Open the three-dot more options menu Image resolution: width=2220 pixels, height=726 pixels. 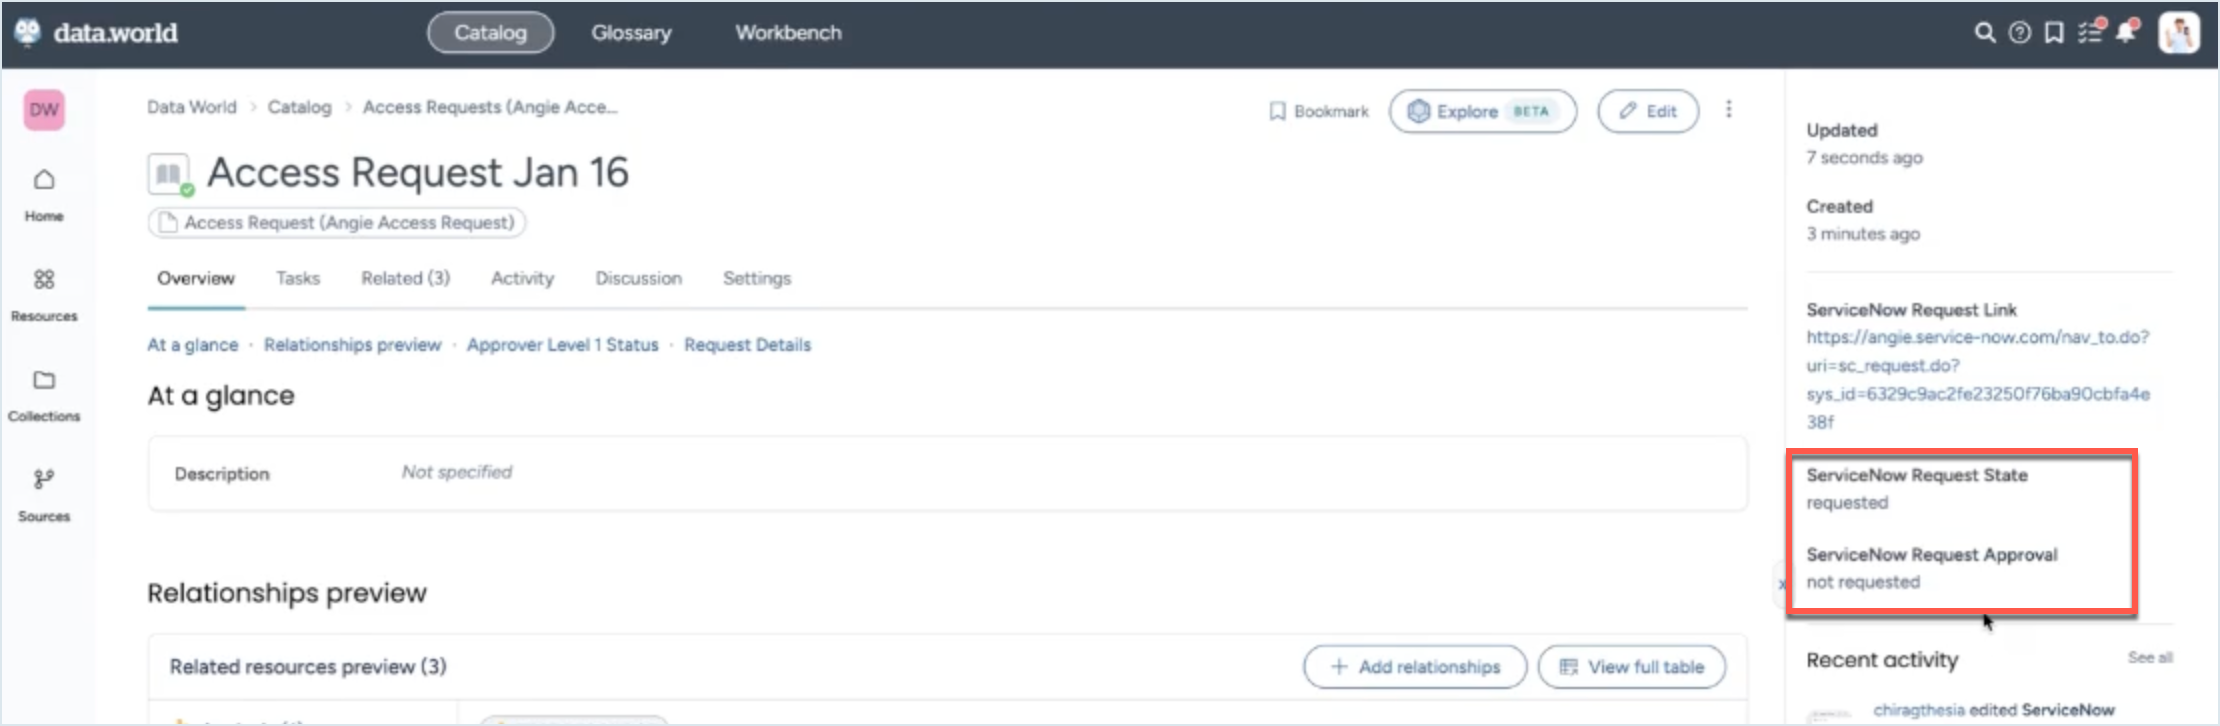coord(1729,110)
